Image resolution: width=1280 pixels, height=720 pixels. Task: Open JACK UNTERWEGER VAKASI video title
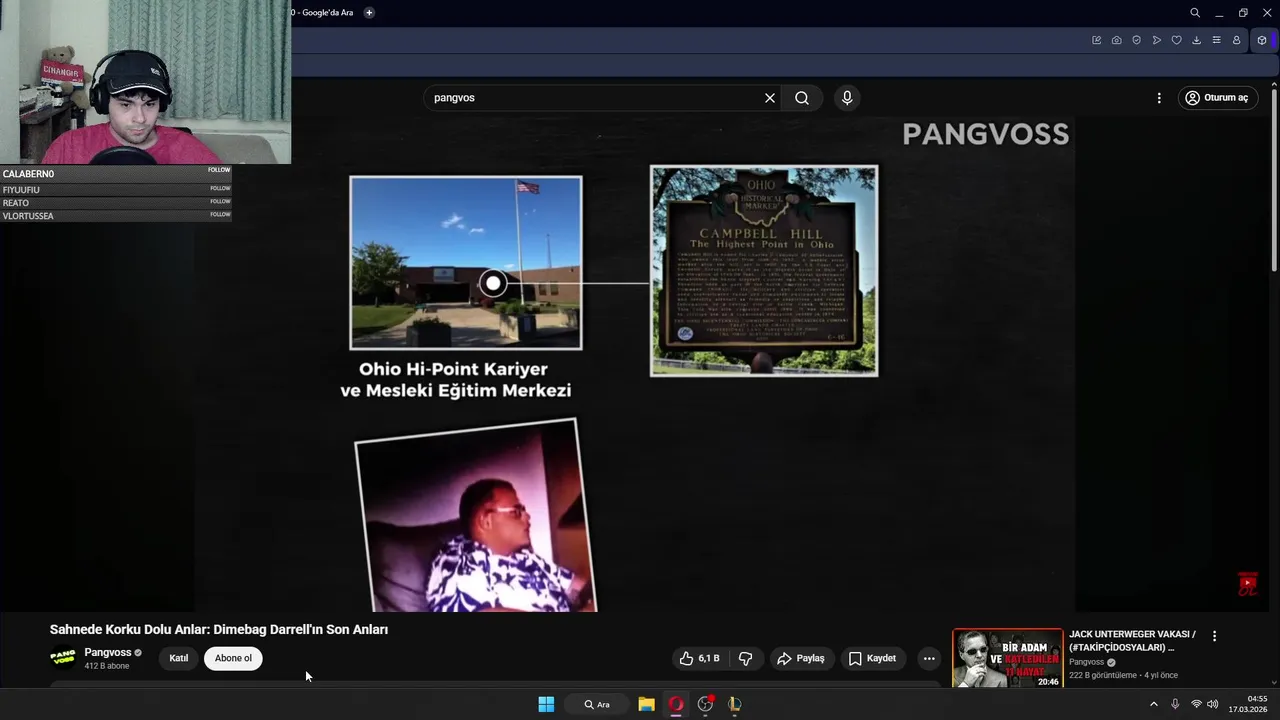click(x=1132, y=641)
